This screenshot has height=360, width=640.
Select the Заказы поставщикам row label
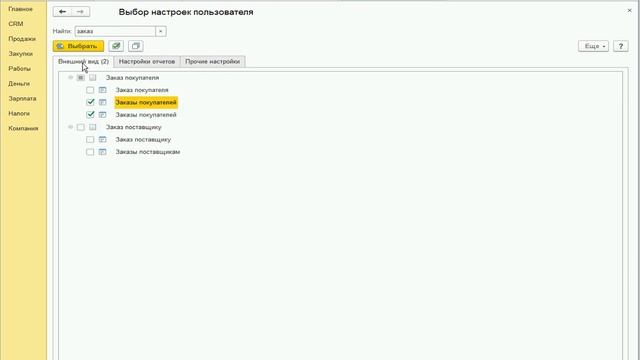[x=148, y=152]
